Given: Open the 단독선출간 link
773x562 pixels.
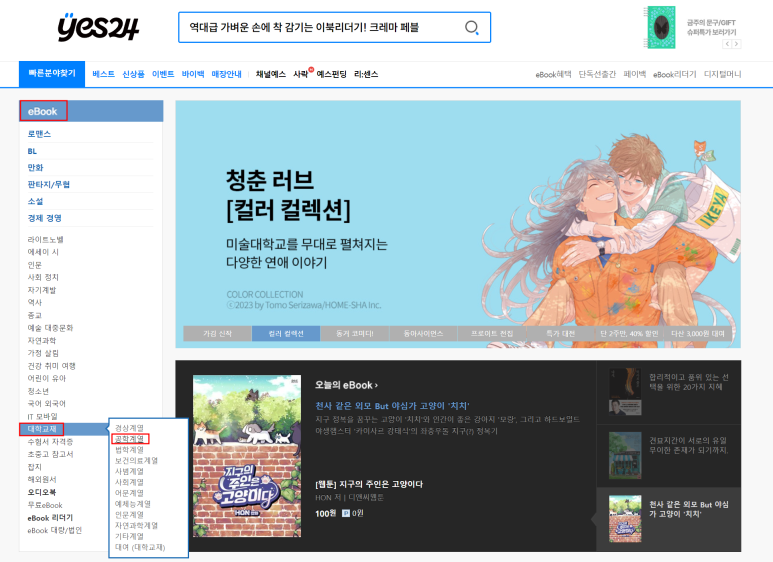Looking at the screenshot, I should coord(597,74).
